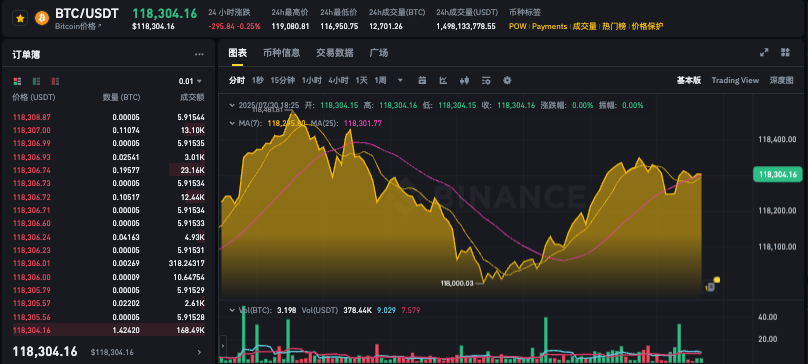Open the chart list settings icon
This screenshot has width=808, height=364.
pos(486,80)
